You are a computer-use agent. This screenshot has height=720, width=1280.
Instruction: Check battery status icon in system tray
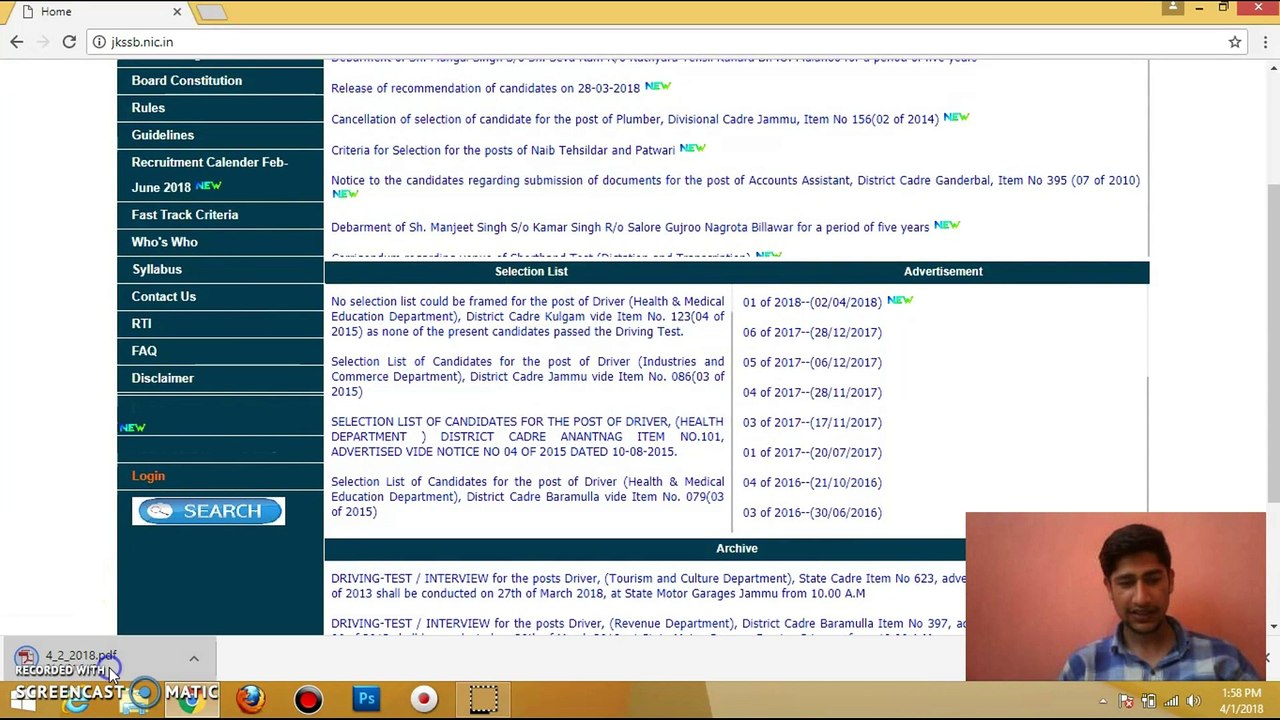tap(1148, 701)
